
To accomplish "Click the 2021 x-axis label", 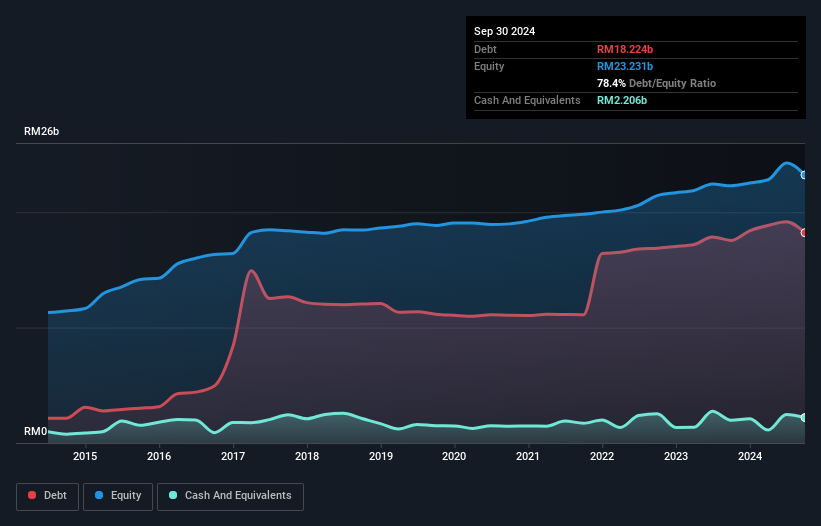I will (528, 456).
